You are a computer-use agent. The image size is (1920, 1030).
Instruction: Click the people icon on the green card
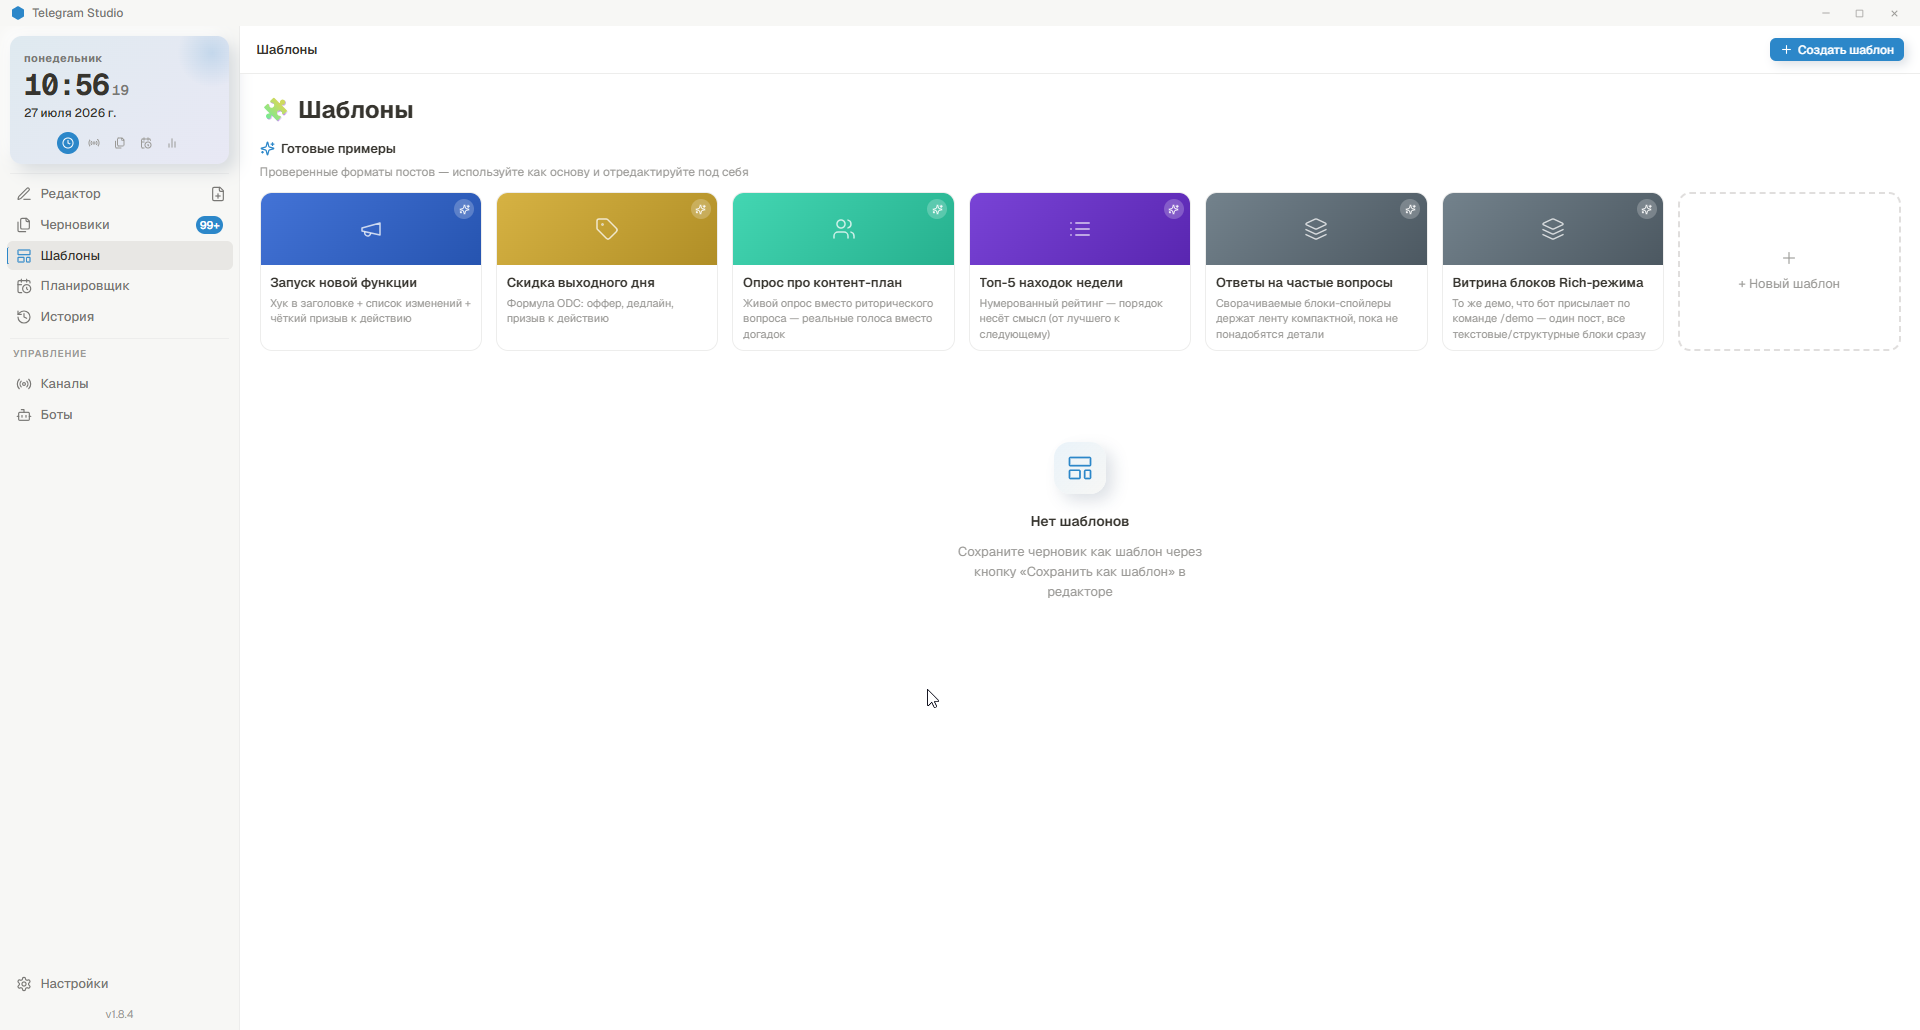pos(844,229)
